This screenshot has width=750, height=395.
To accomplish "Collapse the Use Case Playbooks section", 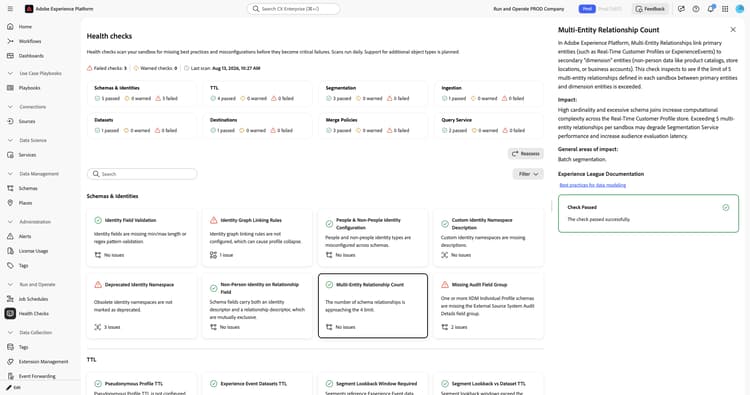I will click(11, 74).
